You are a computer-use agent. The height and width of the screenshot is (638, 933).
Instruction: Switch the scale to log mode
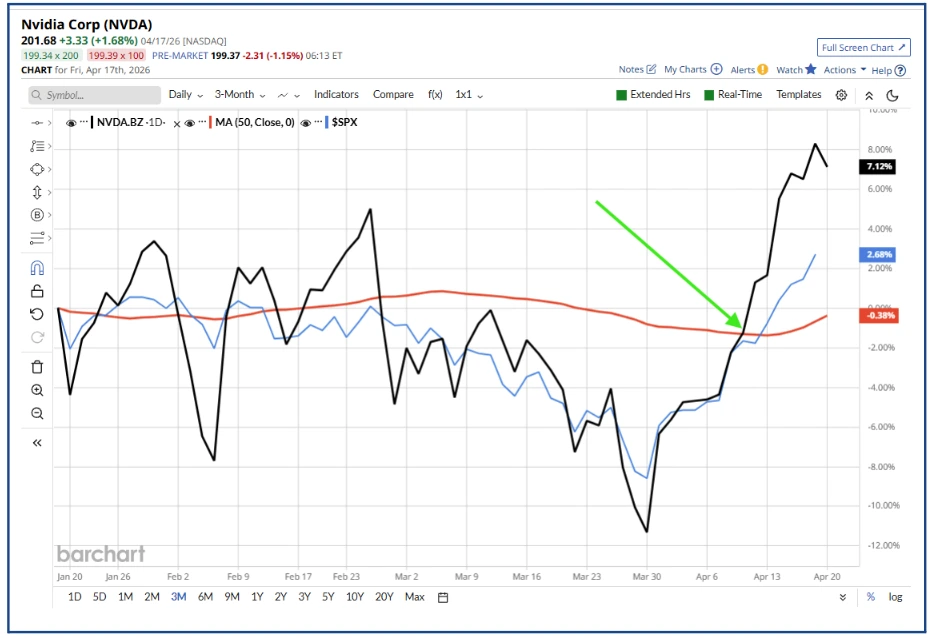coord(895,597)
